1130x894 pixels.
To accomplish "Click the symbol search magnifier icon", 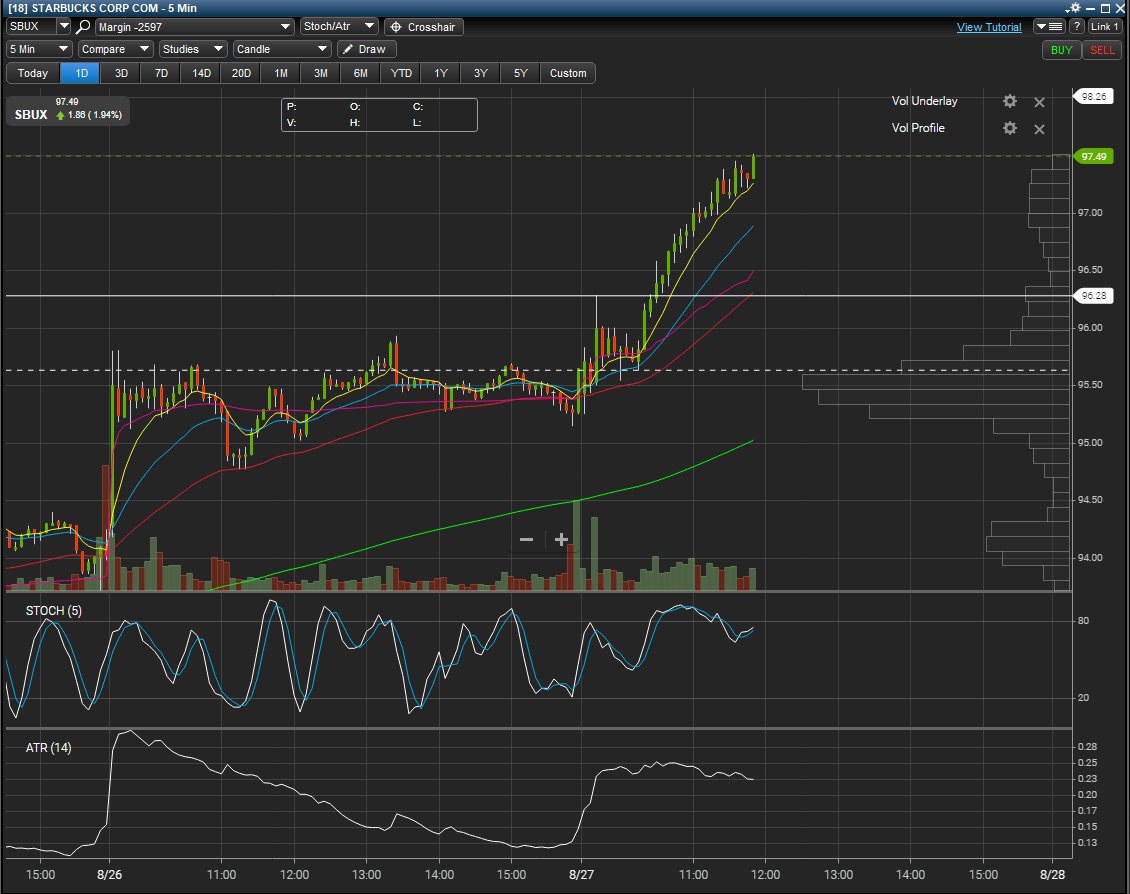I will [83, 27].
